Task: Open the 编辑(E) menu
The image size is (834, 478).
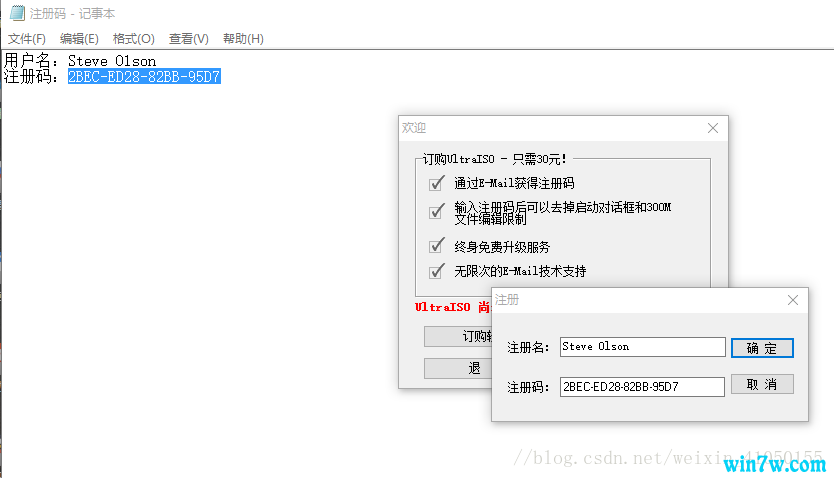Action: 79,39
